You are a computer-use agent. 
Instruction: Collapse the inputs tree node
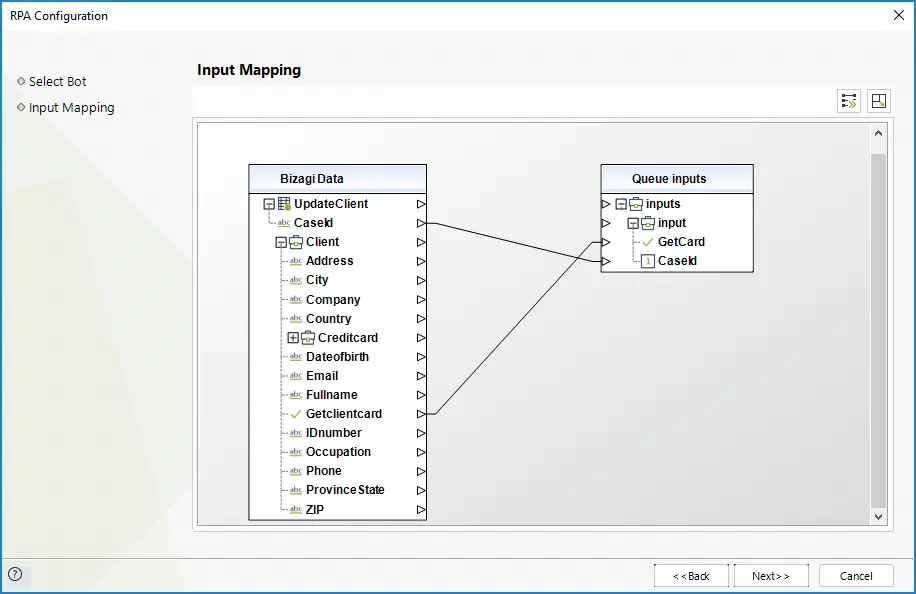coord(622,204)
